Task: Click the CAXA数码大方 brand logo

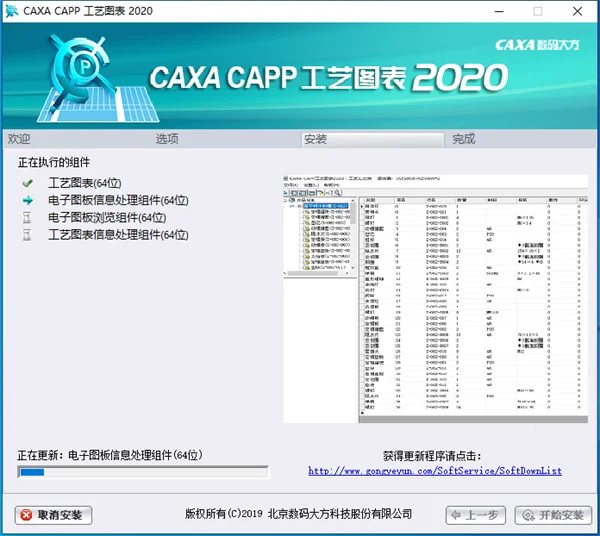Action: pyautogui.click(x=537, y=45)
